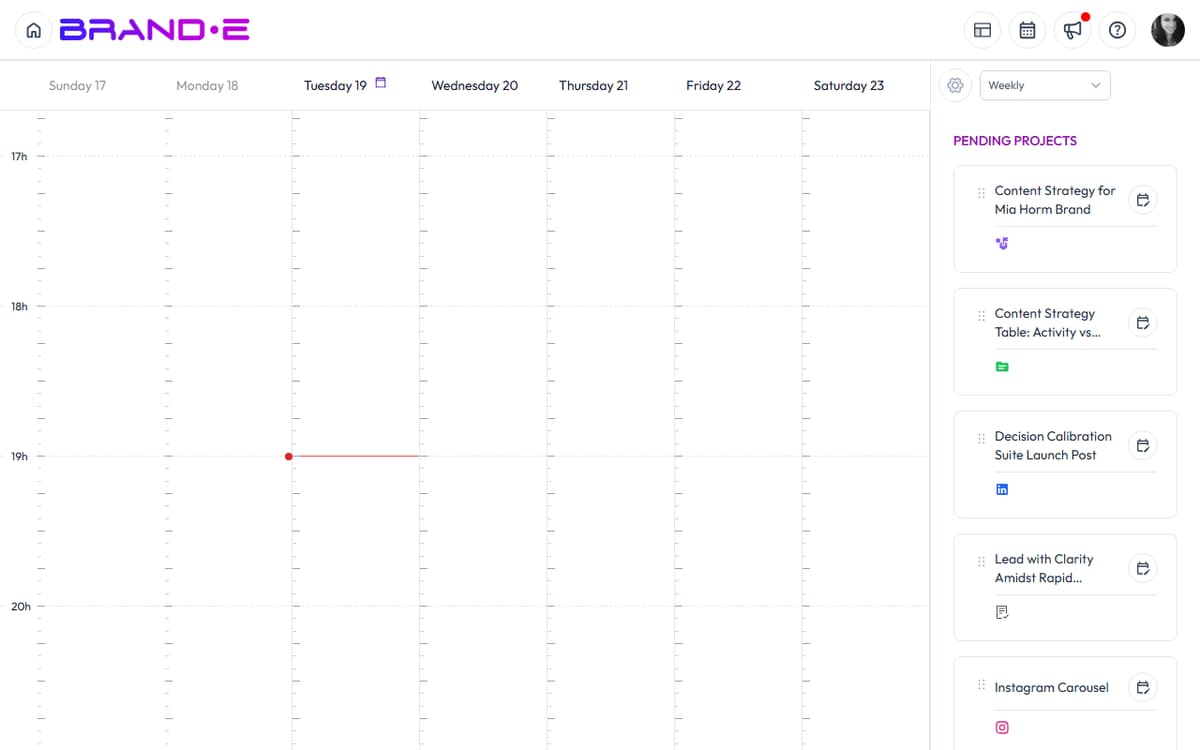Select the Sunday 17 column header
Screen dimensions: 1200x750
point(77,85)
